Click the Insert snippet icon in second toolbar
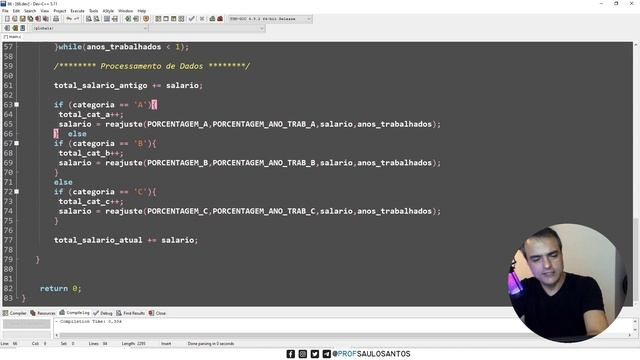The width and height of the screenshot is (640, 360). pos(7,28)
